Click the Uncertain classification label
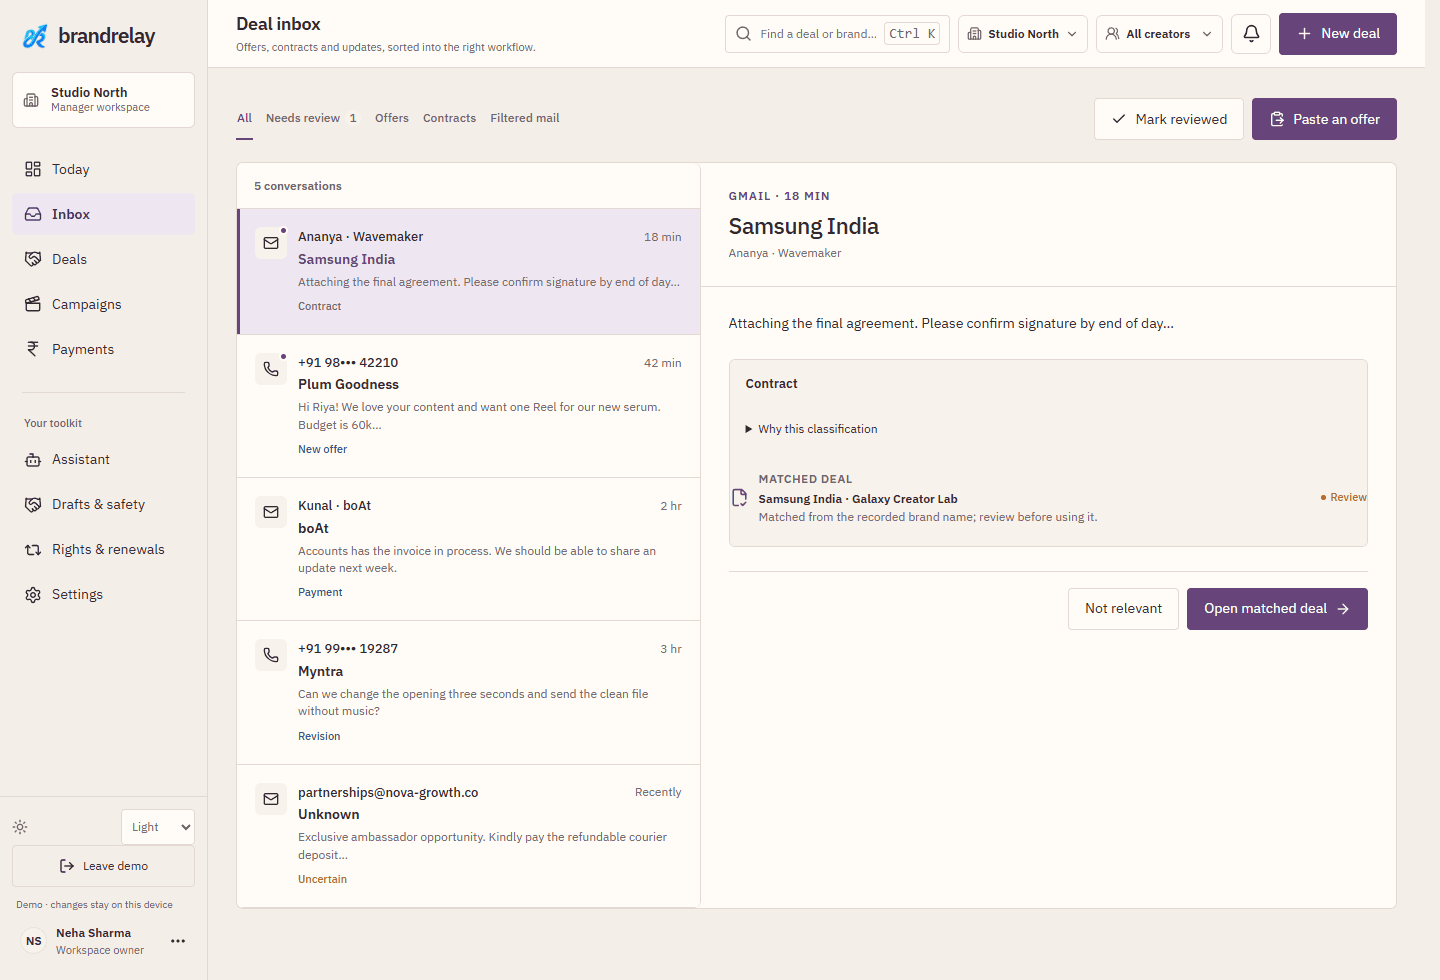 (x=322, y=879)
